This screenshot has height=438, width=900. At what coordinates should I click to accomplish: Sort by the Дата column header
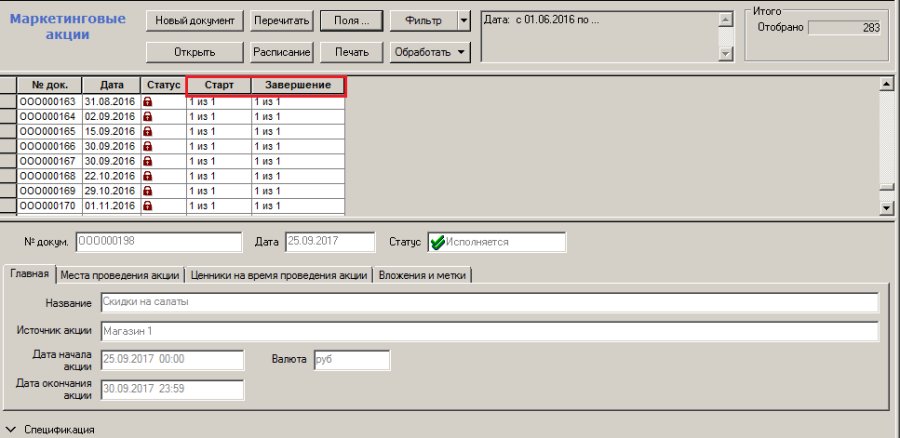click(111, 85)
